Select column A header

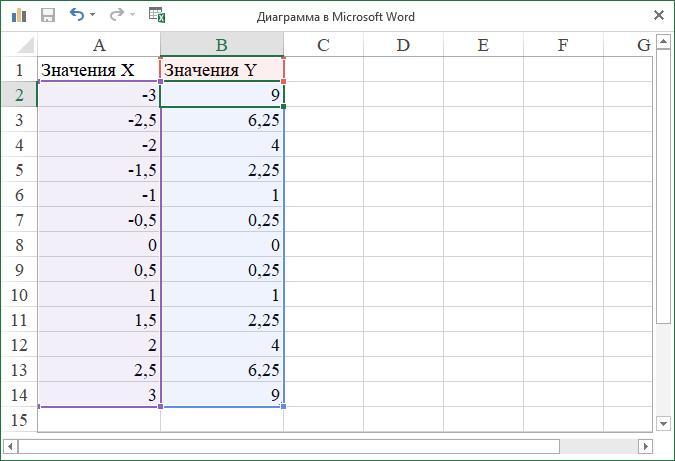click(x=99, y=45)
